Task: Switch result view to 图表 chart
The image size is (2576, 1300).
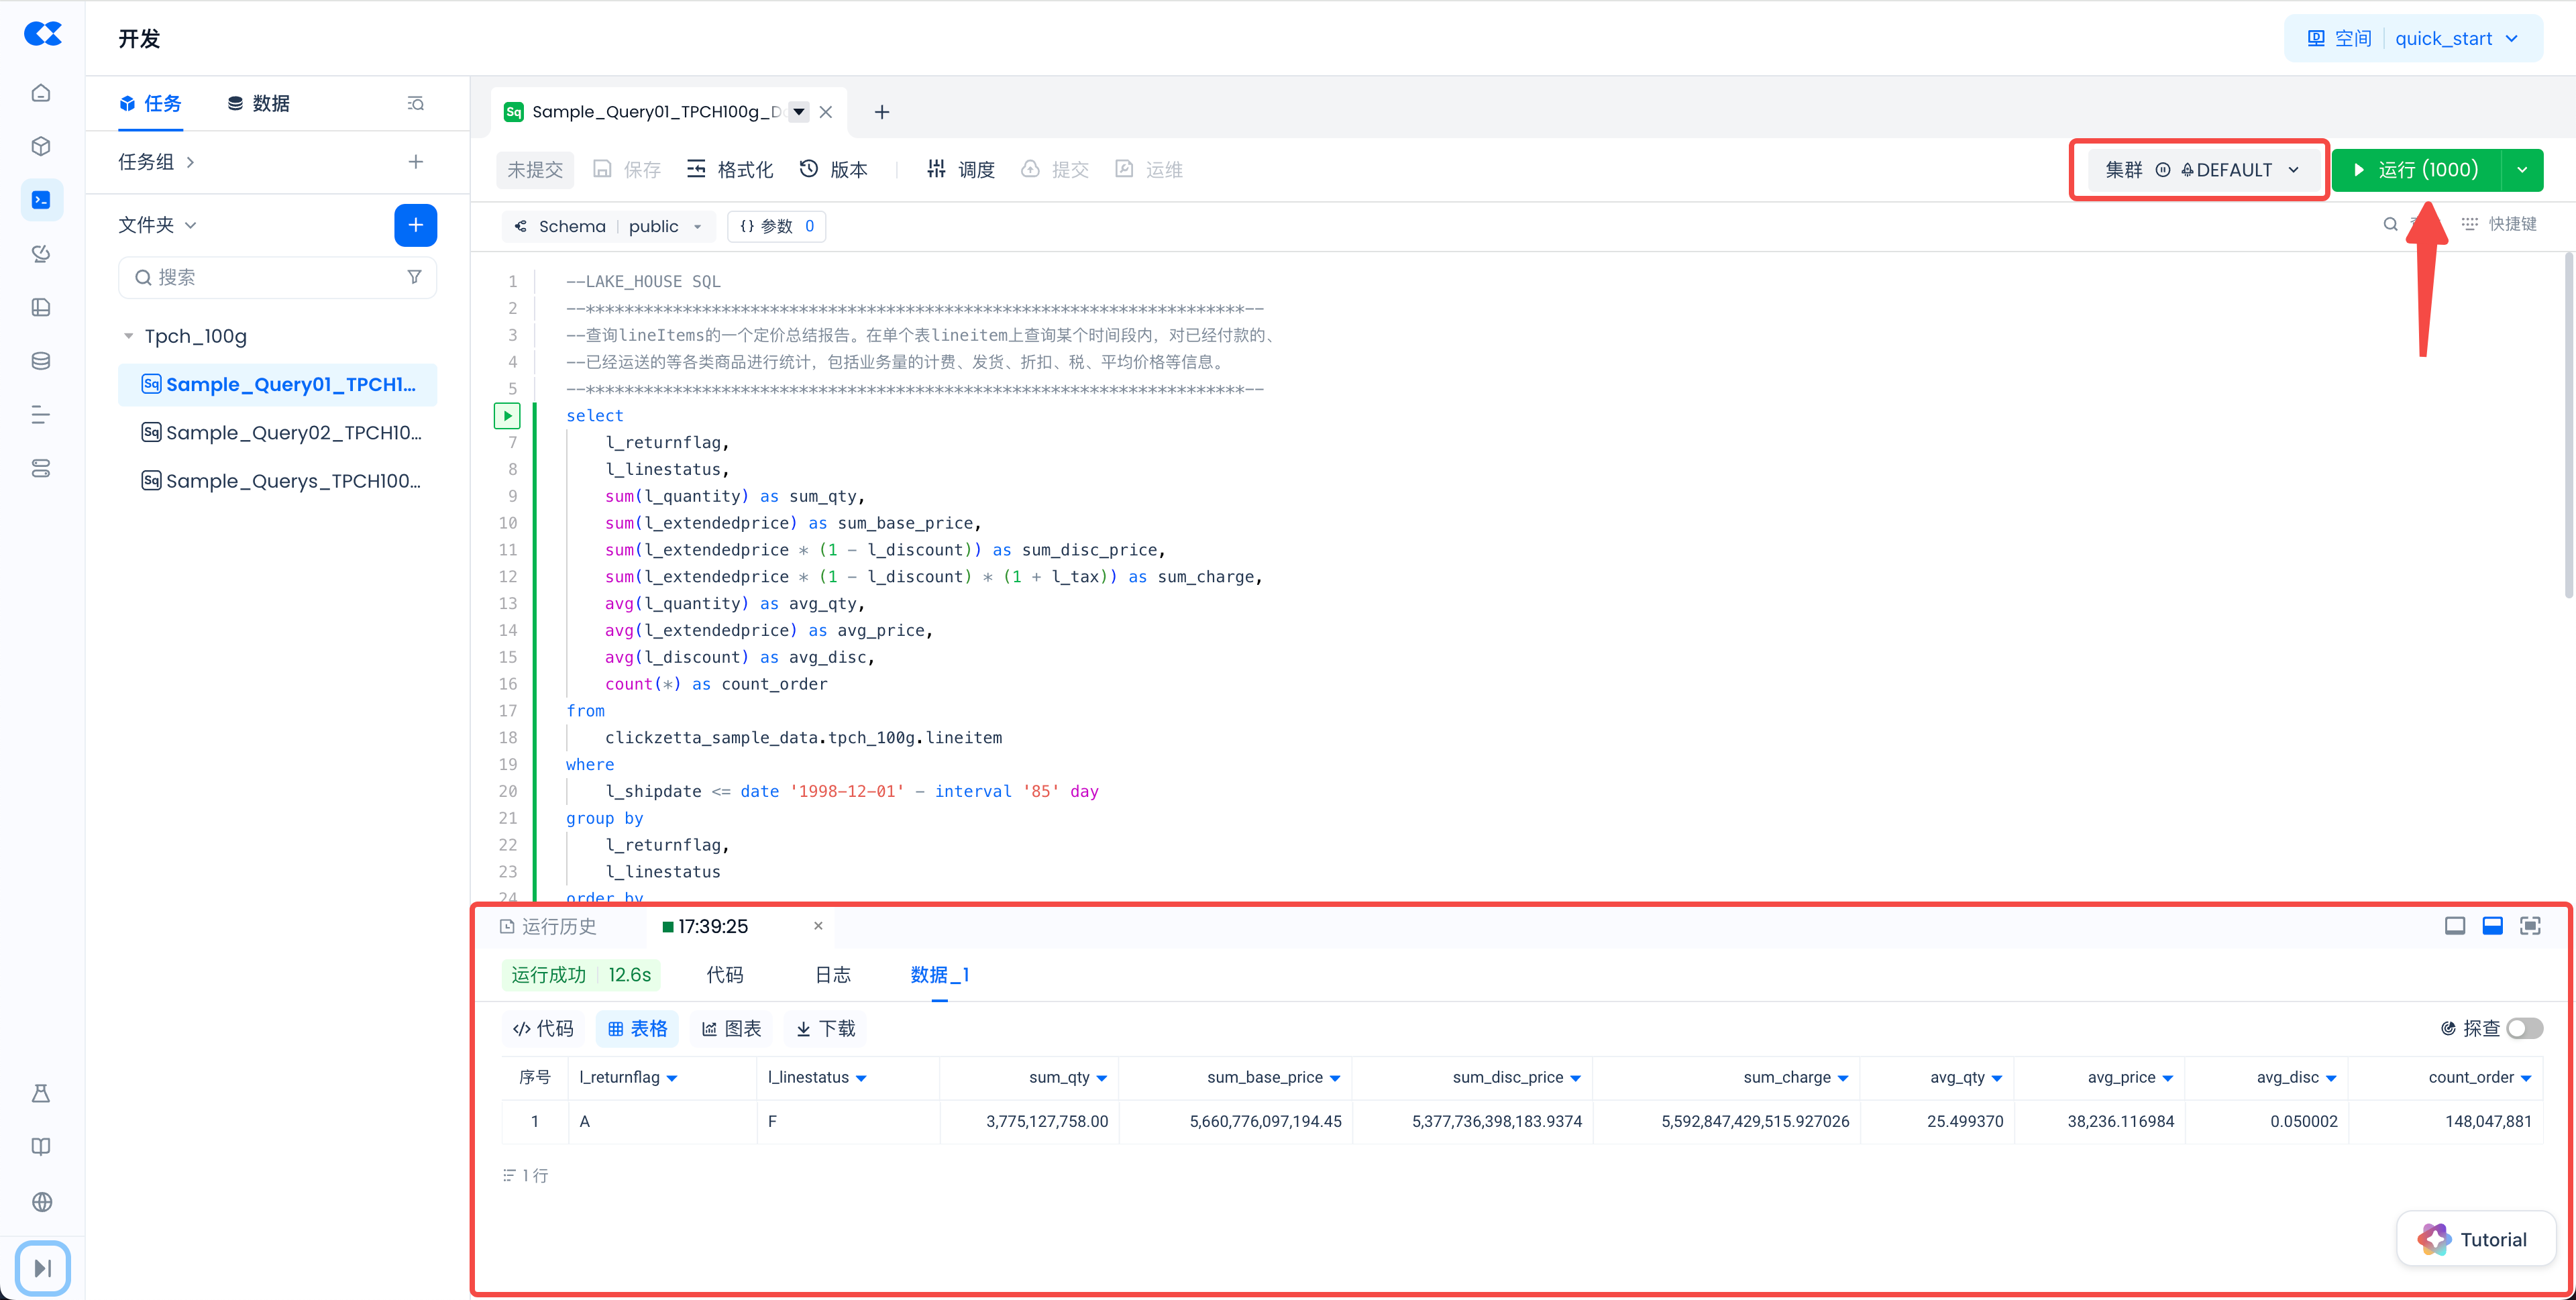Action: (x=731, y=1028)
